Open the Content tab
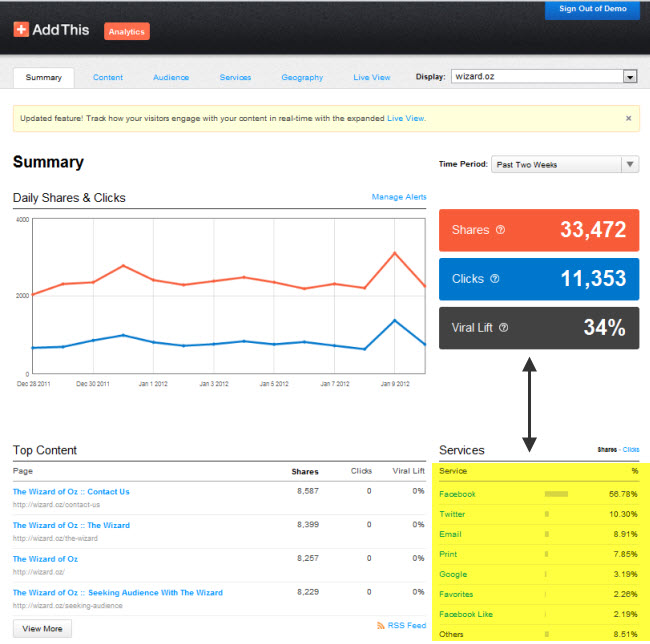 (108, 77)
